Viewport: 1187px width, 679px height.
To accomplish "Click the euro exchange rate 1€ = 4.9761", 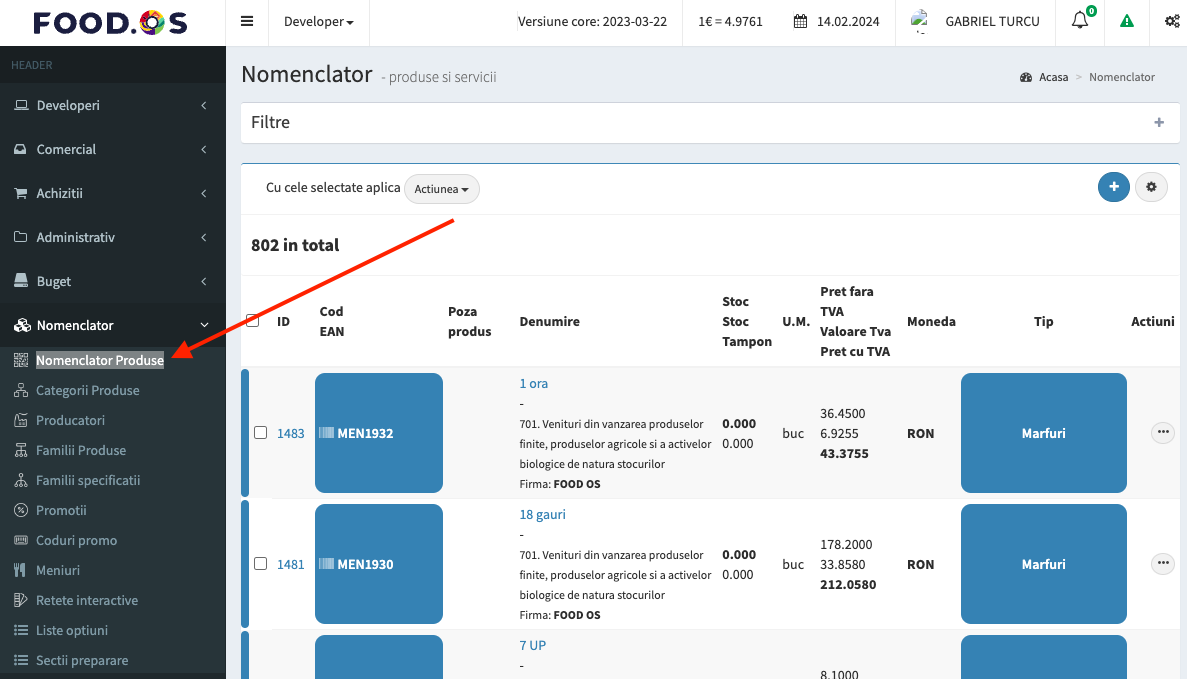I will [x=730, y=21].
